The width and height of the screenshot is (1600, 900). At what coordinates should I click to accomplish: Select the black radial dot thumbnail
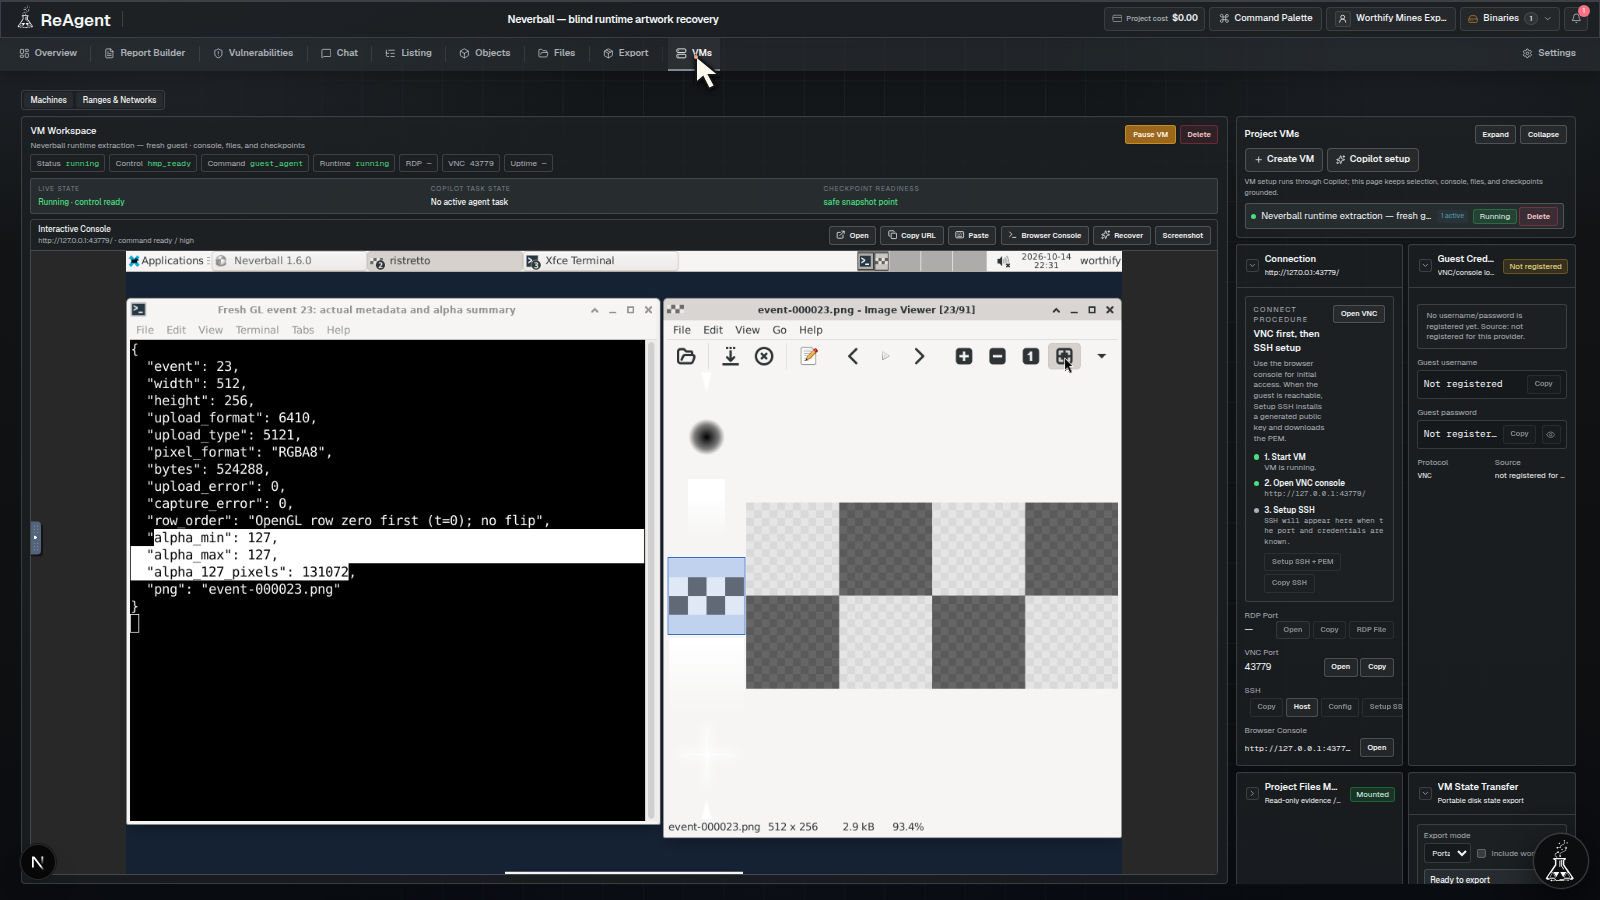pos(706,437)
